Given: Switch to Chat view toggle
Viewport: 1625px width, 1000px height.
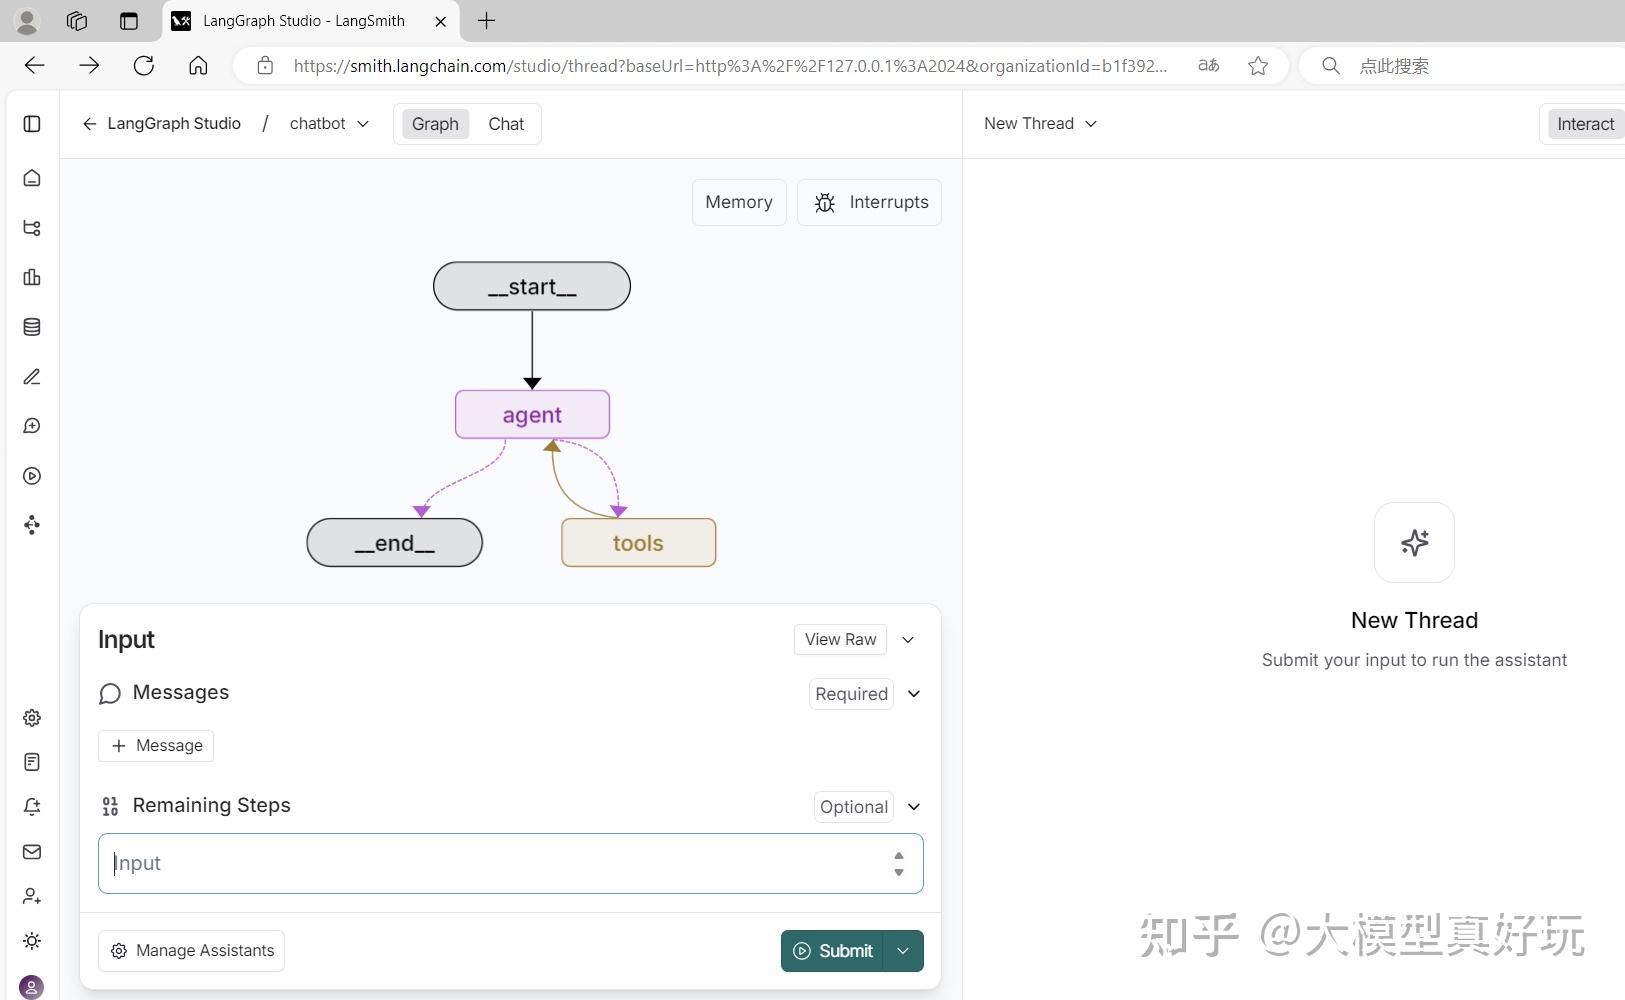Looking at the screenshot, I should tap(506, 124).
